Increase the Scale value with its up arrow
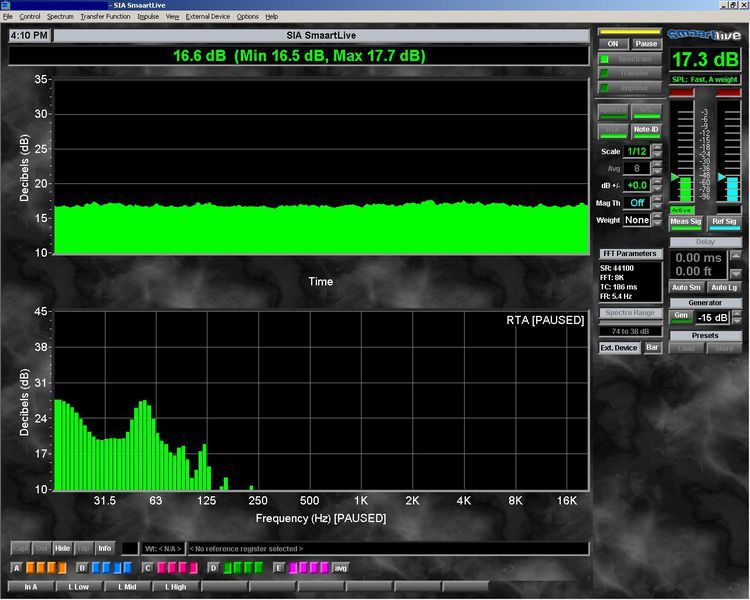Screen dimensions: 750x600 point(657,147)
